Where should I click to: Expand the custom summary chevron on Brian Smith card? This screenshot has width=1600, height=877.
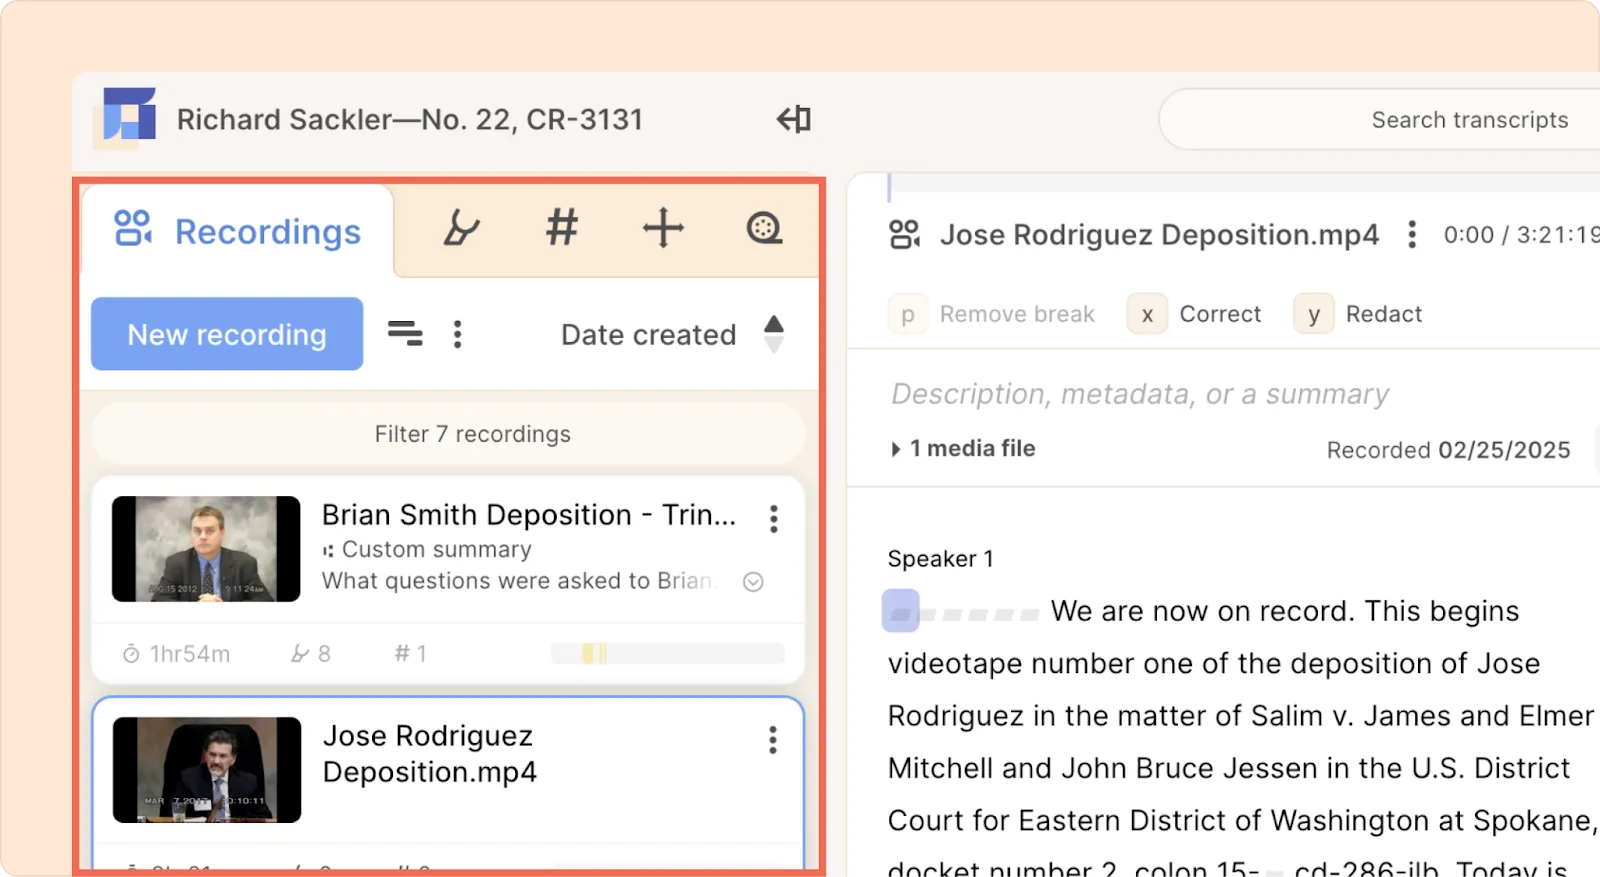754,582
